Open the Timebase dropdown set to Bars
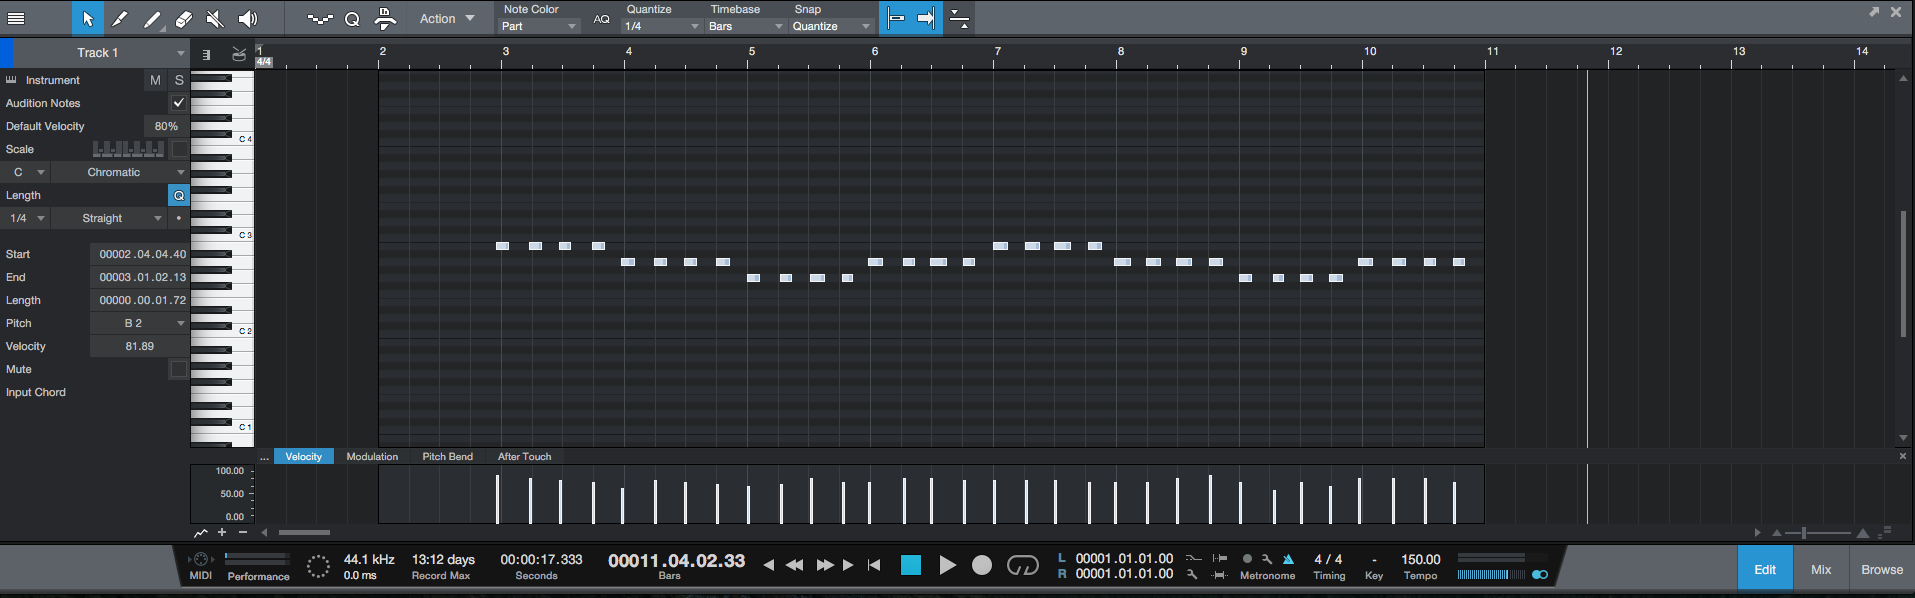The width and height of the screenshot is (1915, 598). [x=745, y=26]
